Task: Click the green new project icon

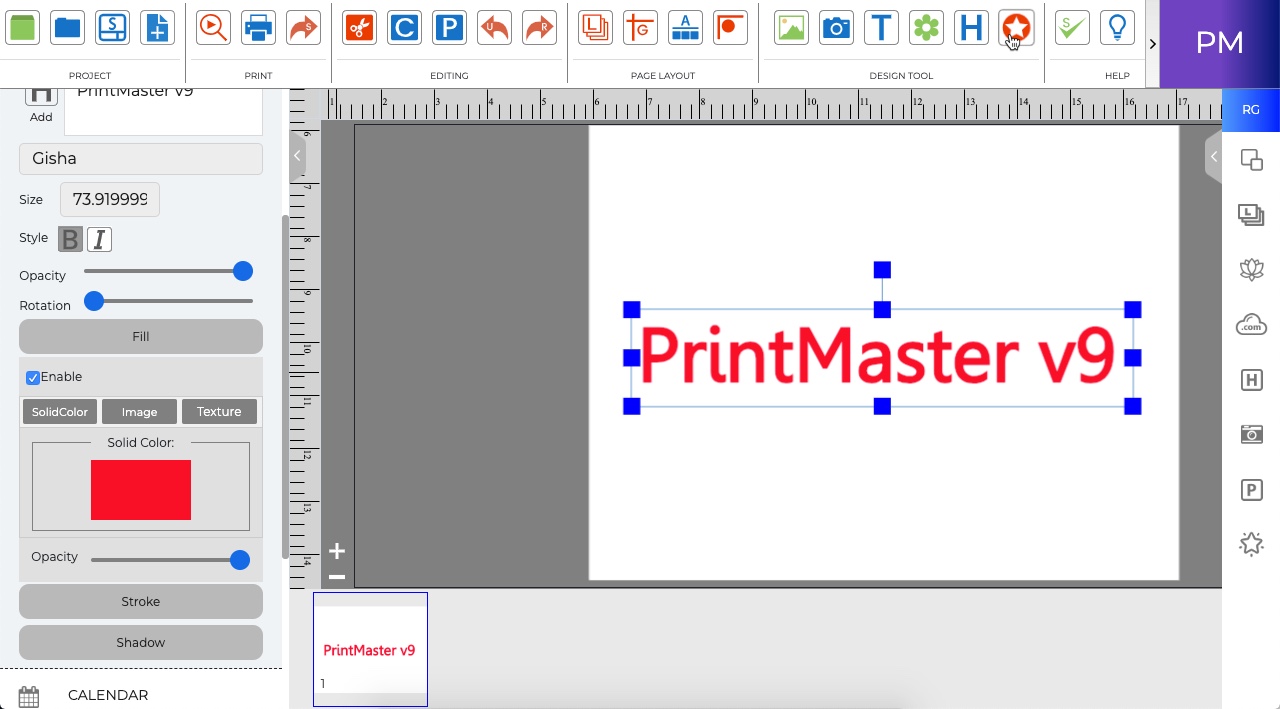Action: point(22,28)
